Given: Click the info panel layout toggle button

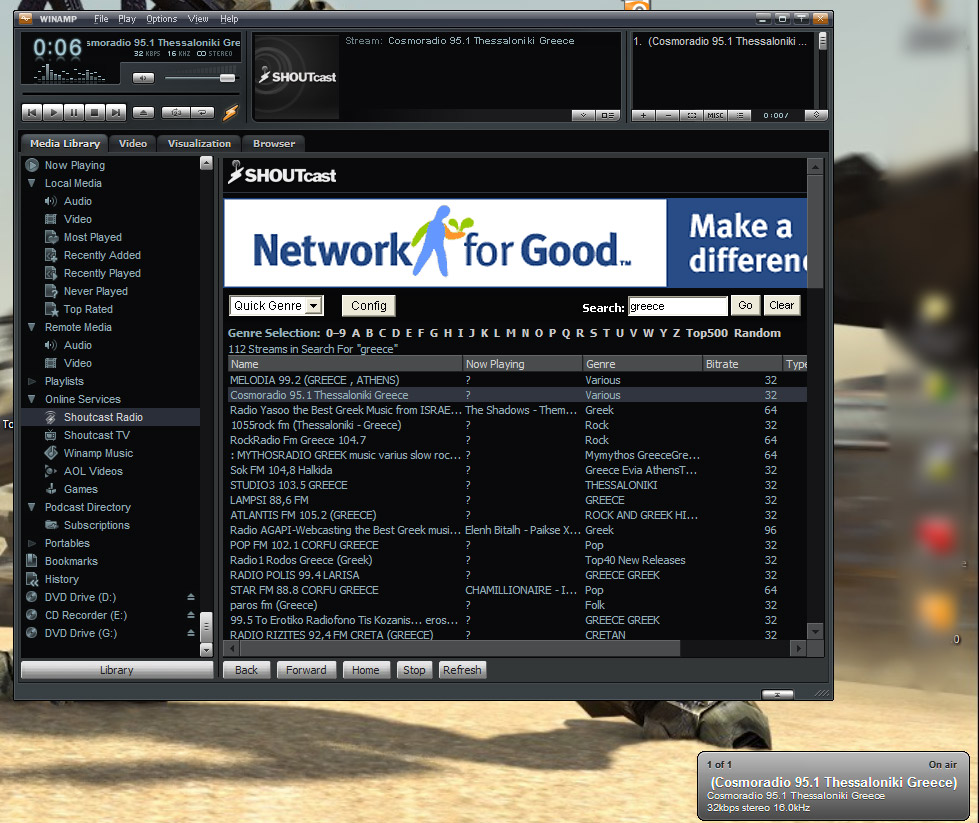Looking at the screenshot, I should tap(607, 116).
